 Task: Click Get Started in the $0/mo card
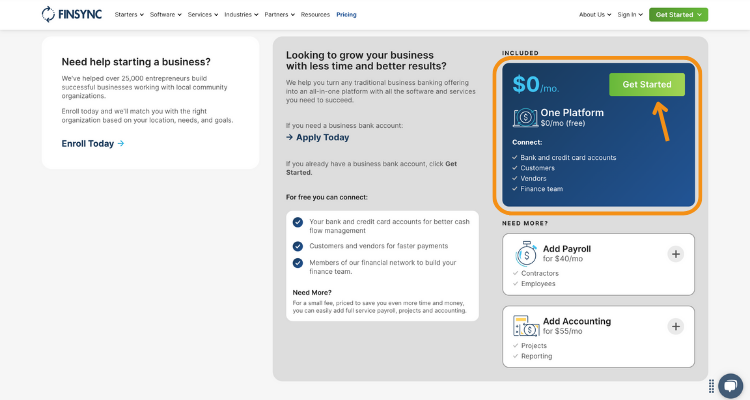coord(647,85)
